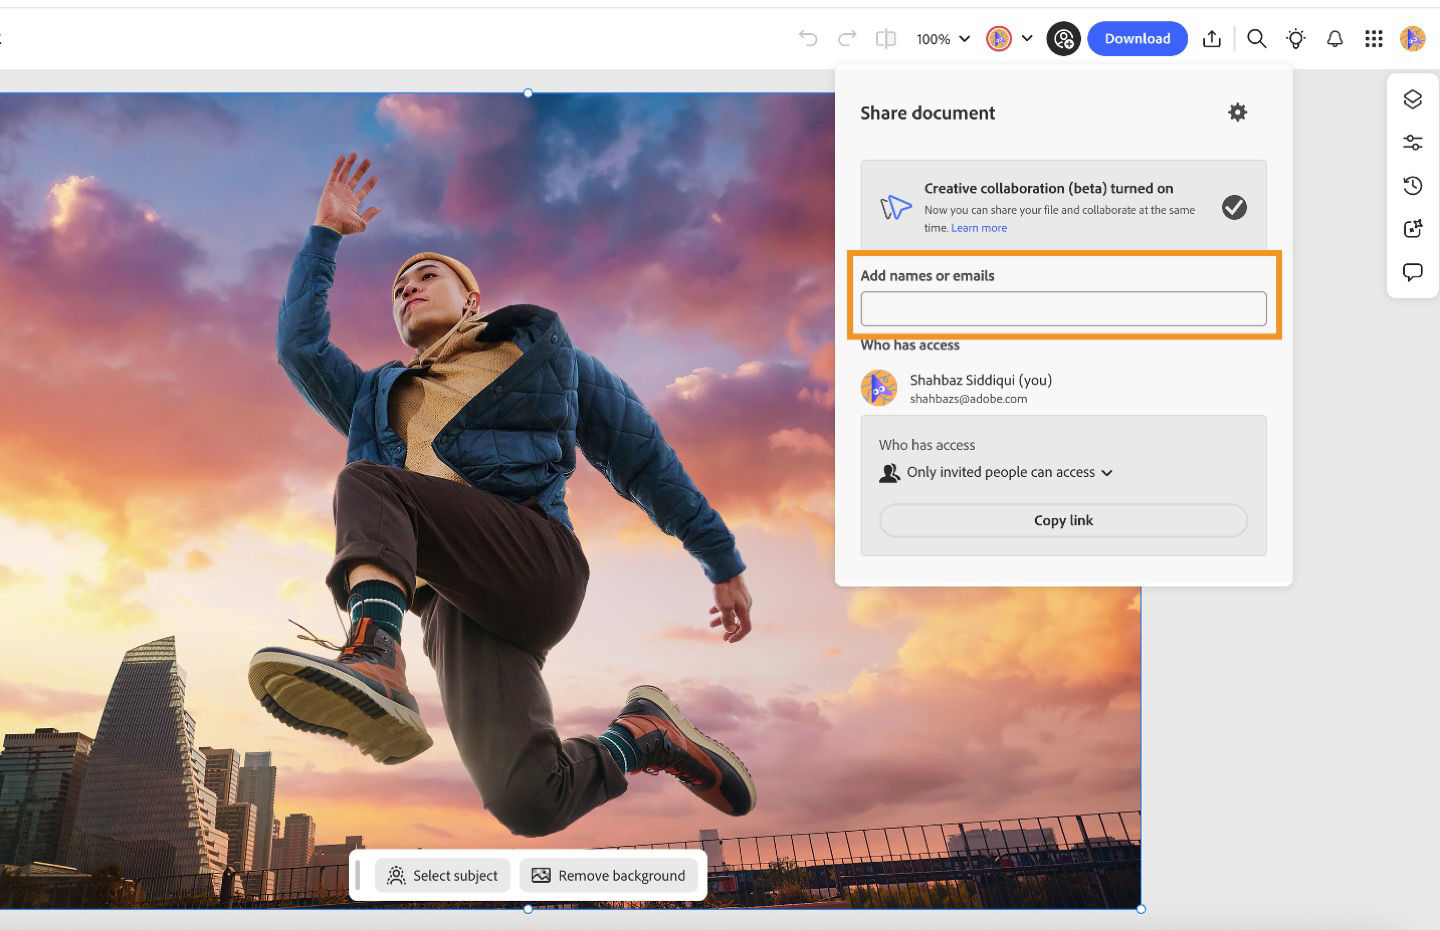The width and height of the screenshot is (1440, 930).
Task: Open the Adjustments panel
Action: pyautogui.click(x=1412, y=142)
